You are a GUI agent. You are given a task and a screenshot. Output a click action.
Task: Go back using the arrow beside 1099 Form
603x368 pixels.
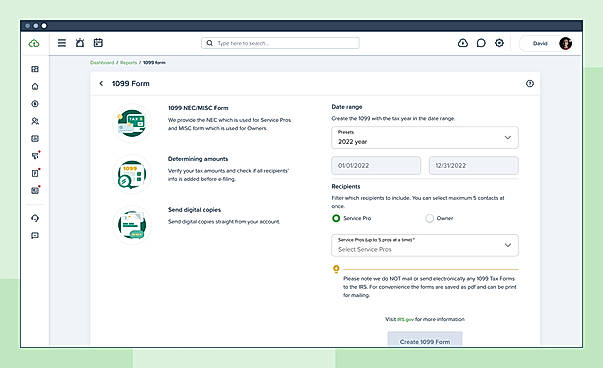pyautogui.click(x=101, y=83)
